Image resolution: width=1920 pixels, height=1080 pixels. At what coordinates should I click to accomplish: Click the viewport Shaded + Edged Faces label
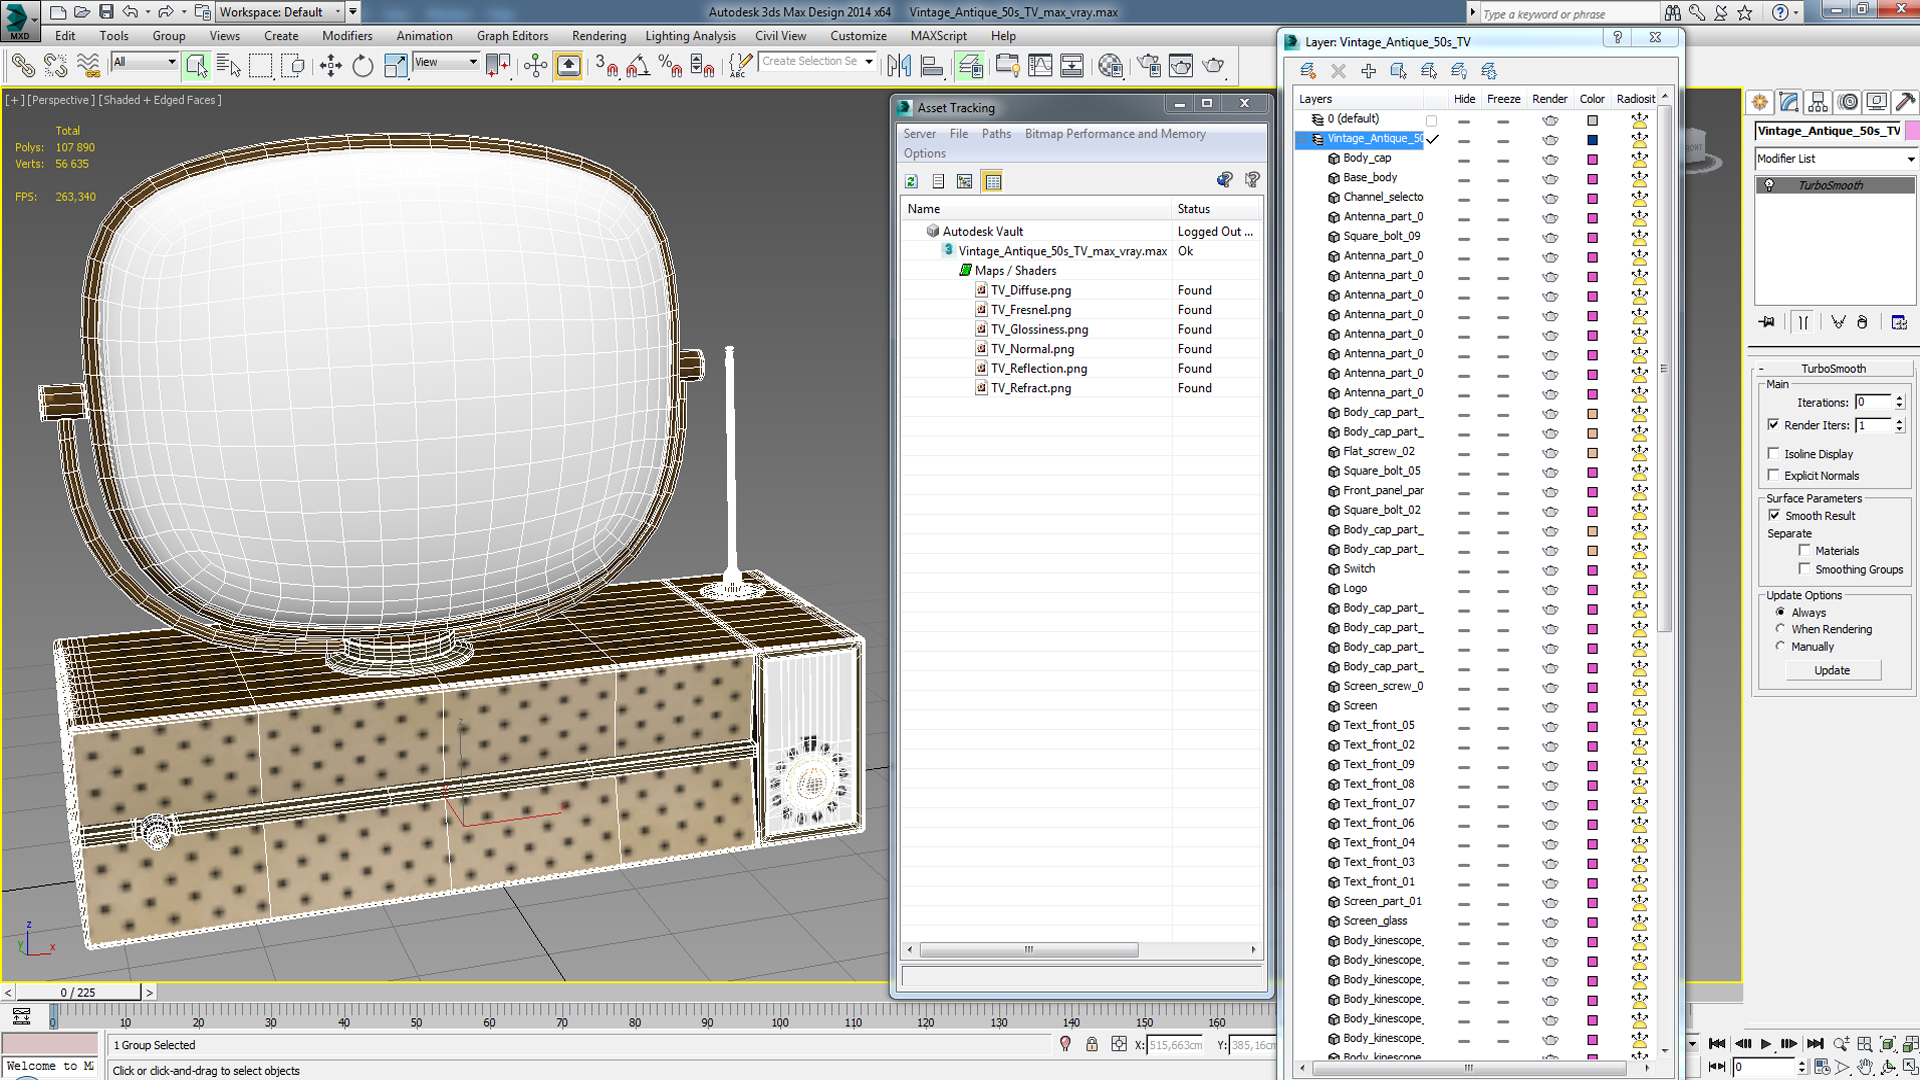160,100
